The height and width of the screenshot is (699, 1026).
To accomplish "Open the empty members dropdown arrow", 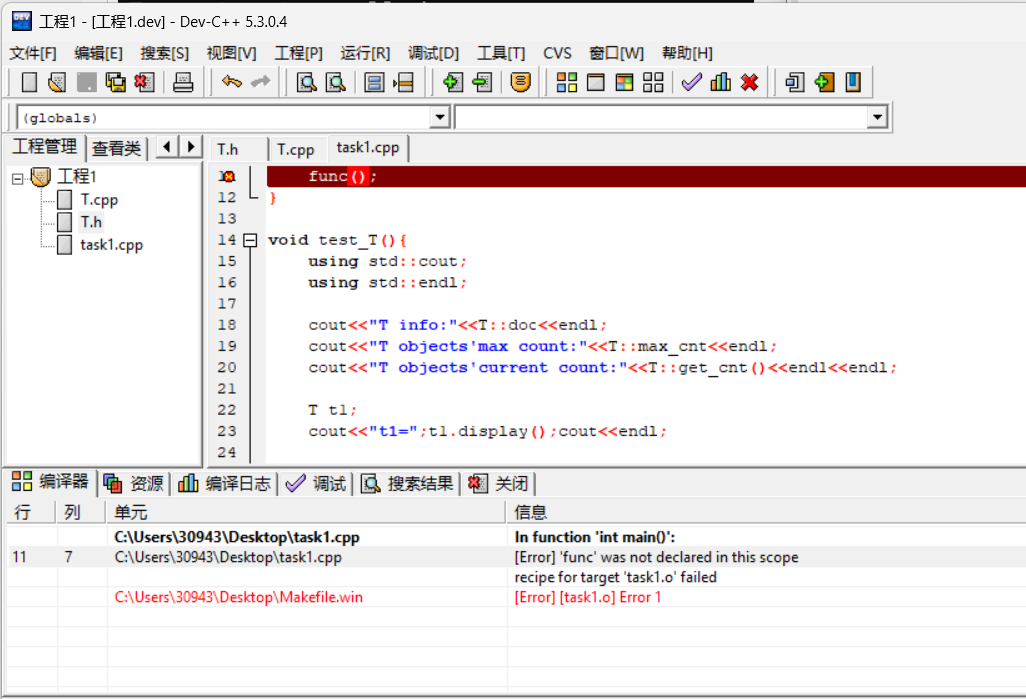I will click(x=877, y=118).
